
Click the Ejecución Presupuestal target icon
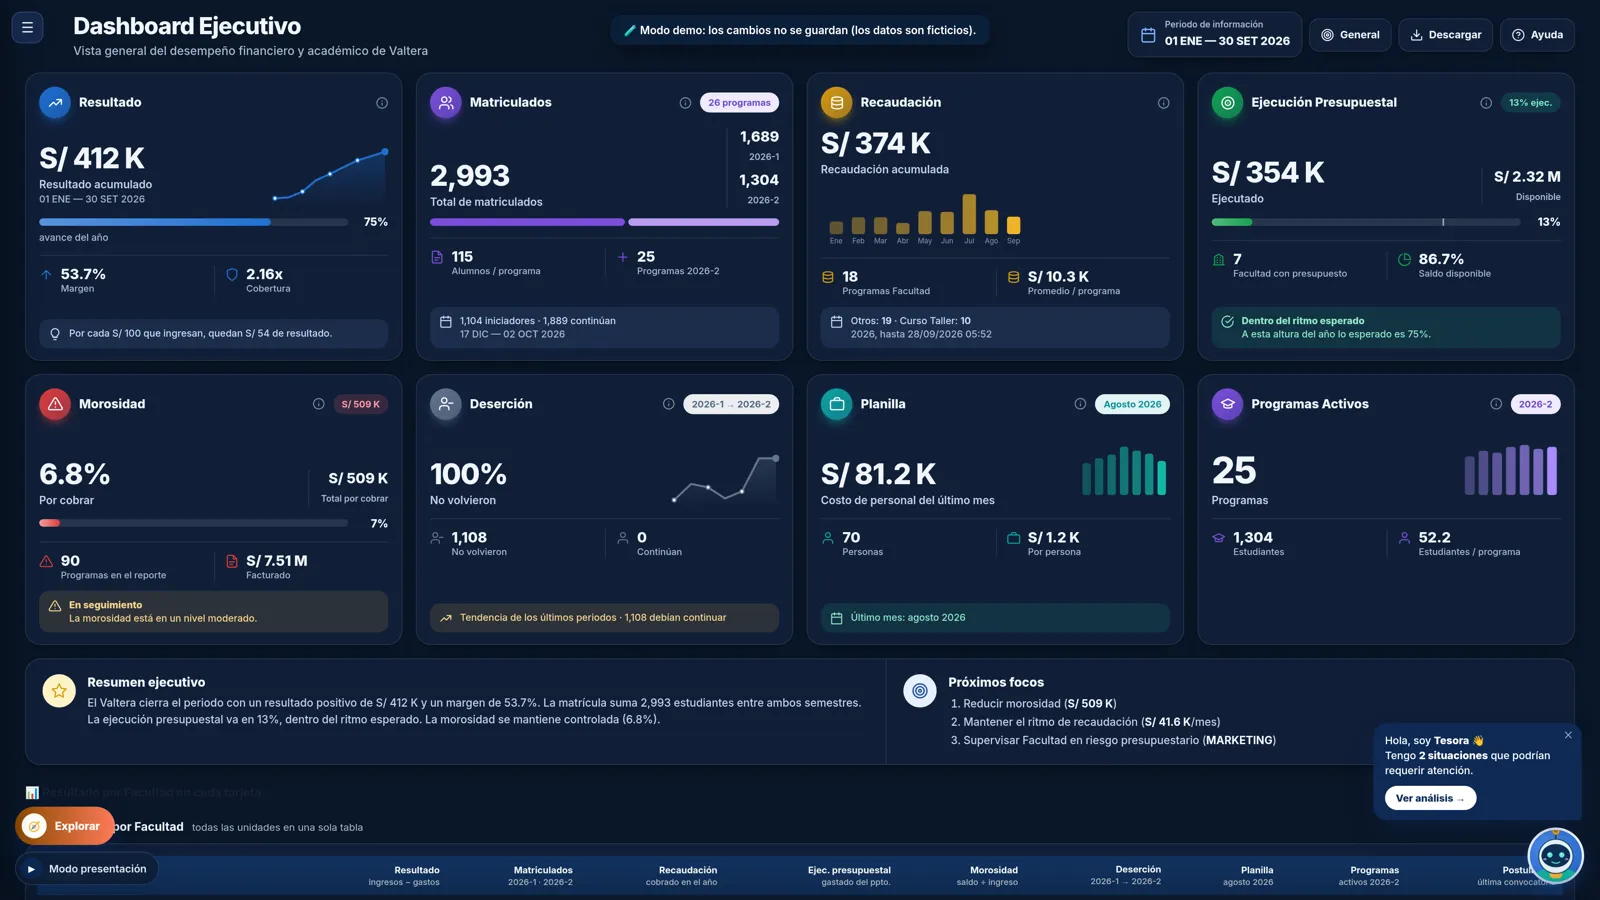coord(1228,103)
